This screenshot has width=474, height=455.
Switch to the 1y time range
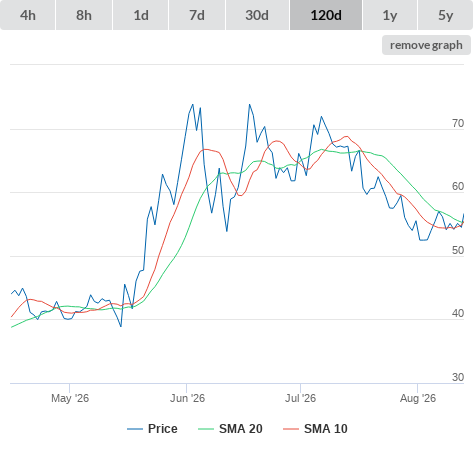[x=390, y=15]
